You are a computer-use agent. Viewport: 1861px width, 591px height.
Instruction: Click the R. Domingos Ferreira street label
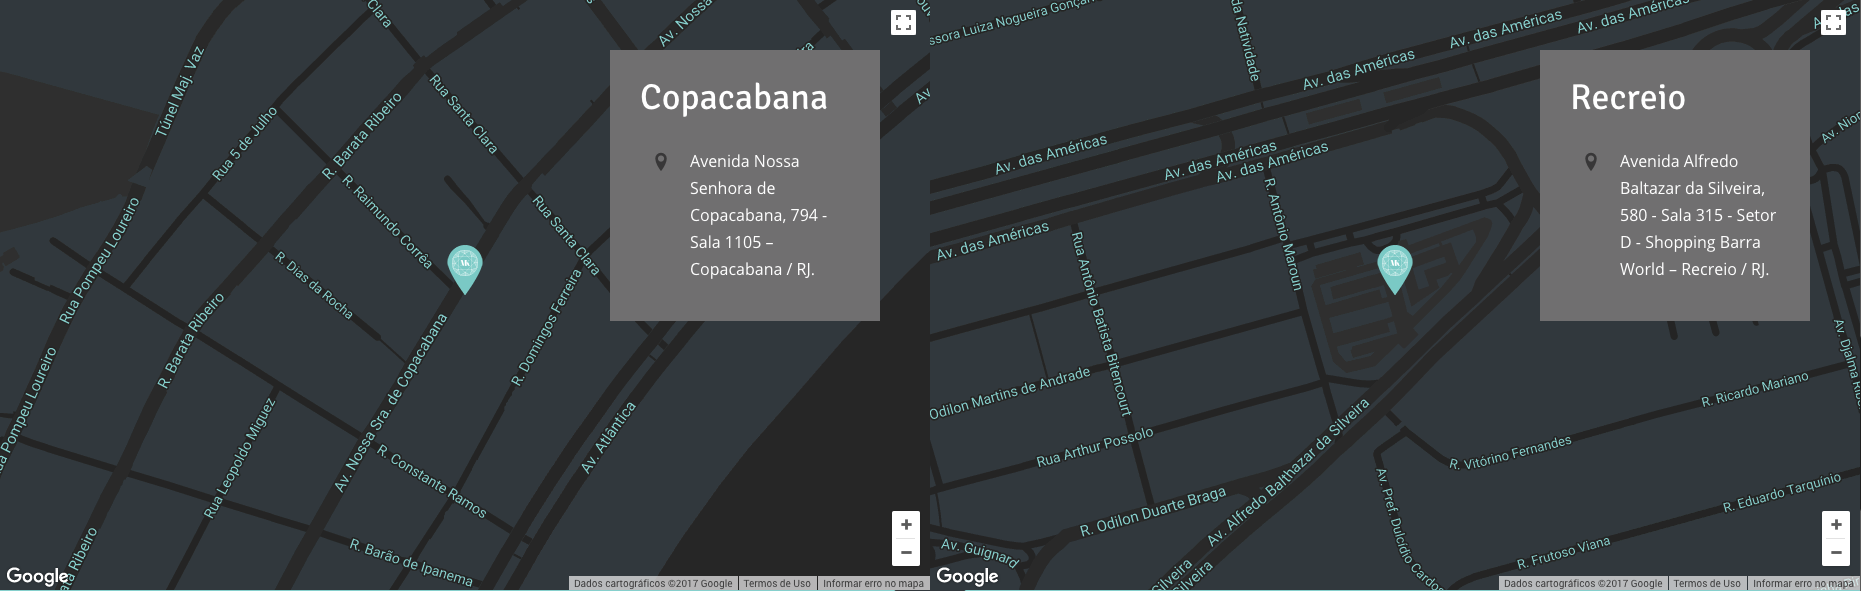[546, 327]
